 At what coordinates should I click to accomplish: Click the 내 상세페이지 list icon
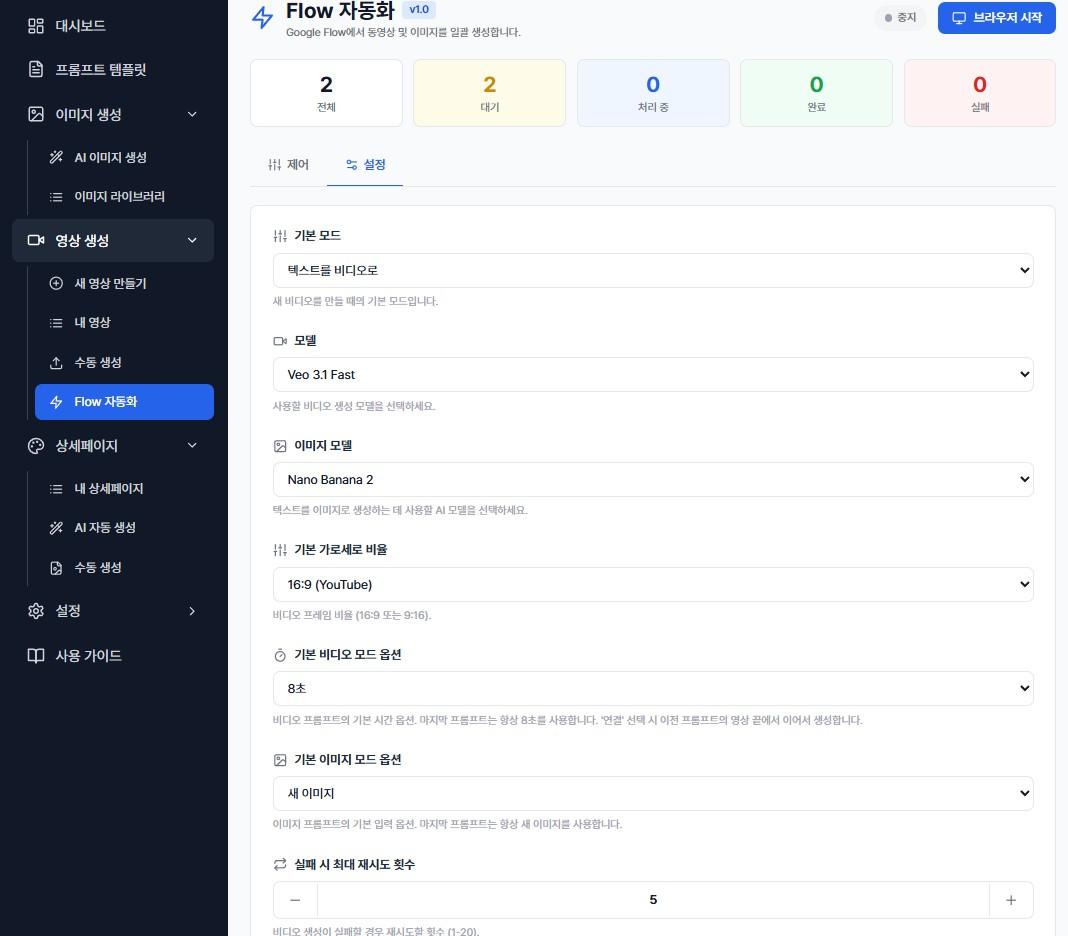point(56,488)
